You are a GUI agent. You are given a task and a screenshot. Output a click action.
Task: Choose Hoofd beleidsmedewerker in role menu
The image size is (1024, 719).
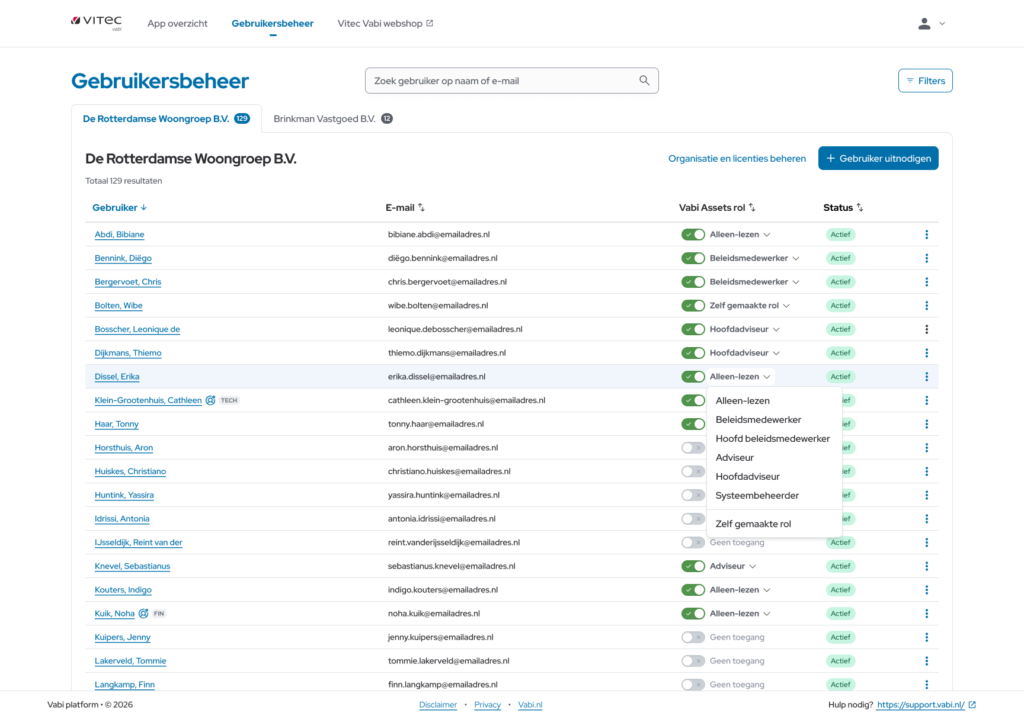click(772, 439)
